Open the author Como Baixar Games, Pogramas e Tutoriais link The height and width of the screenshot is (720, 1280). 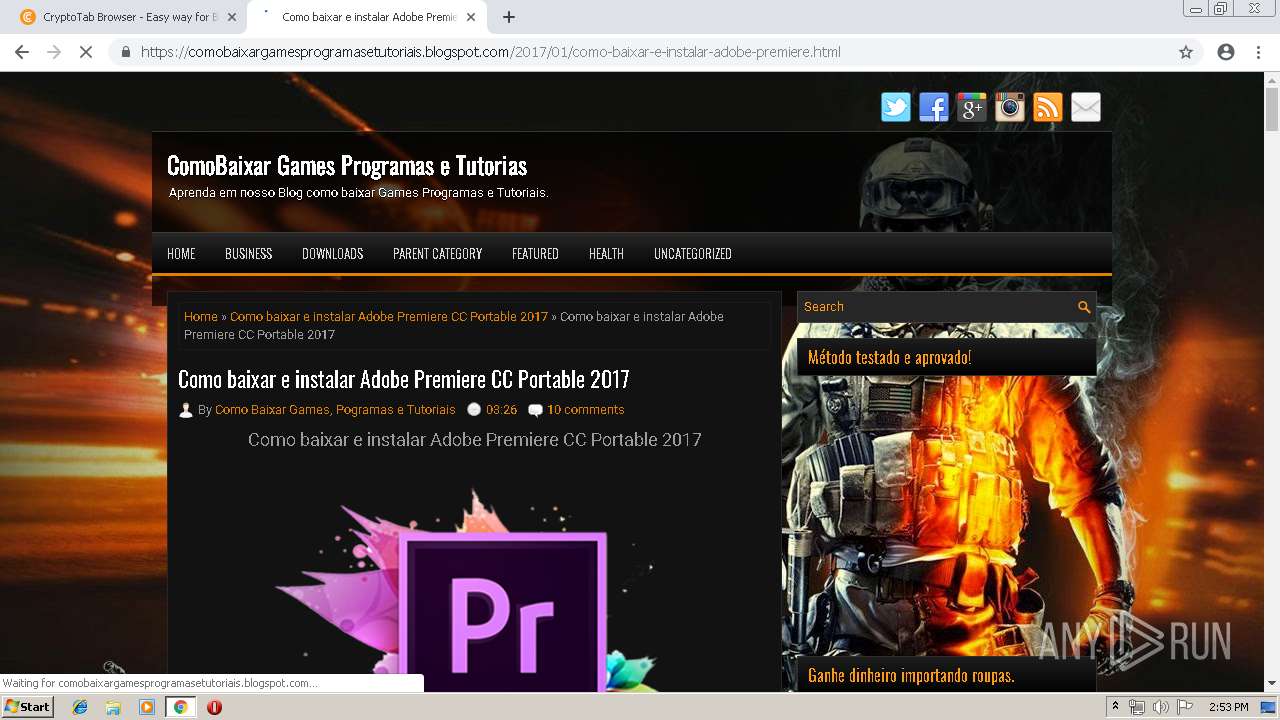click(335, 410)
